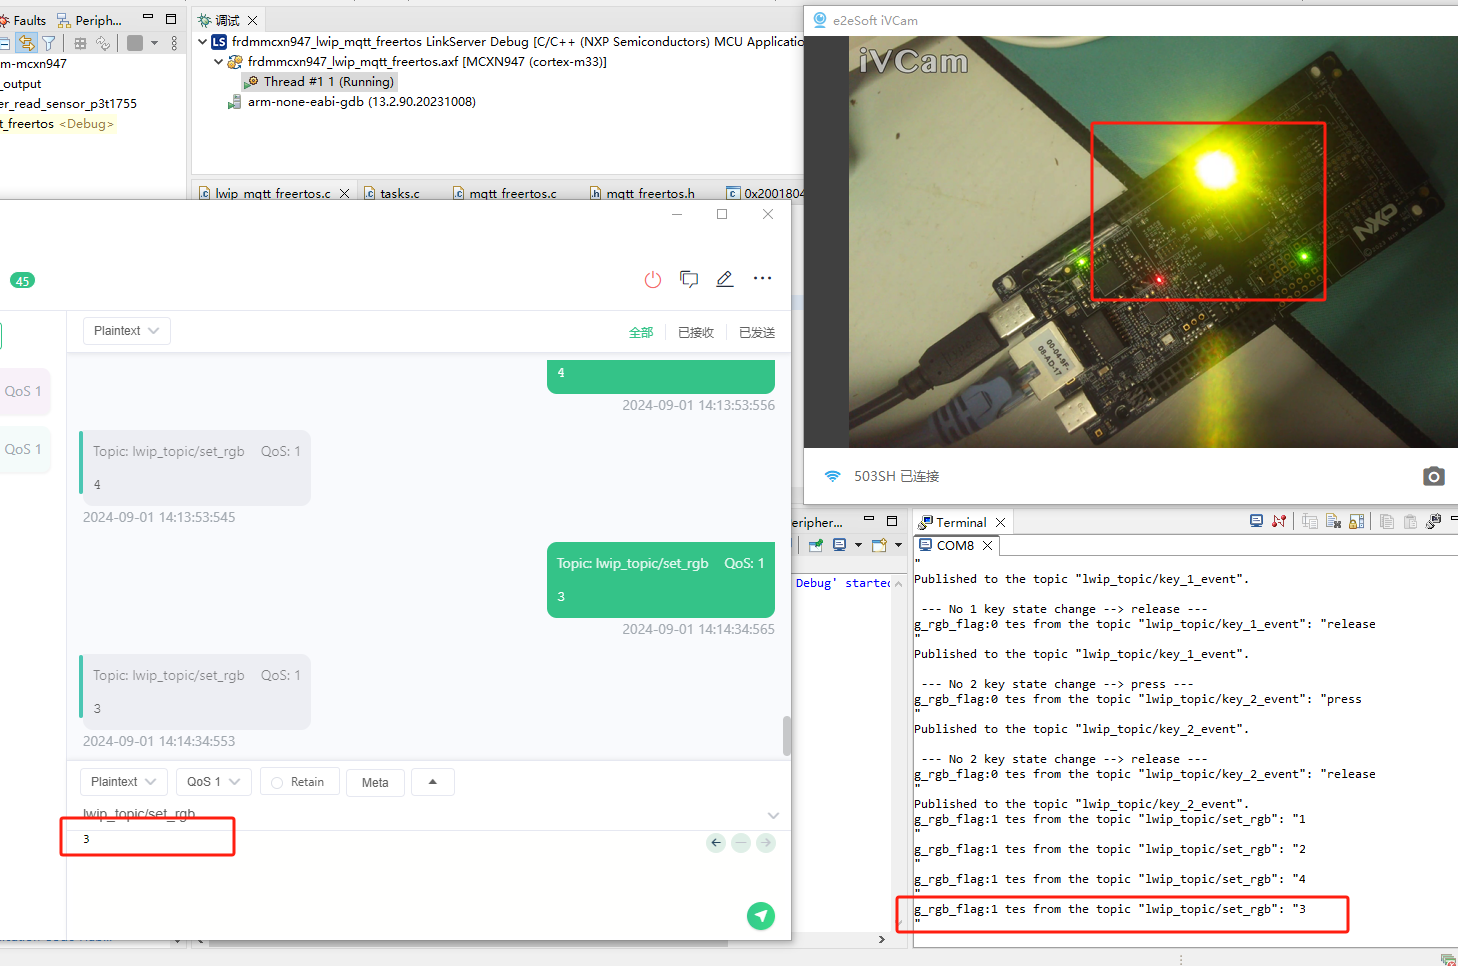Click the lwip_topic/set_rgb topic input field

click(420, 815)
